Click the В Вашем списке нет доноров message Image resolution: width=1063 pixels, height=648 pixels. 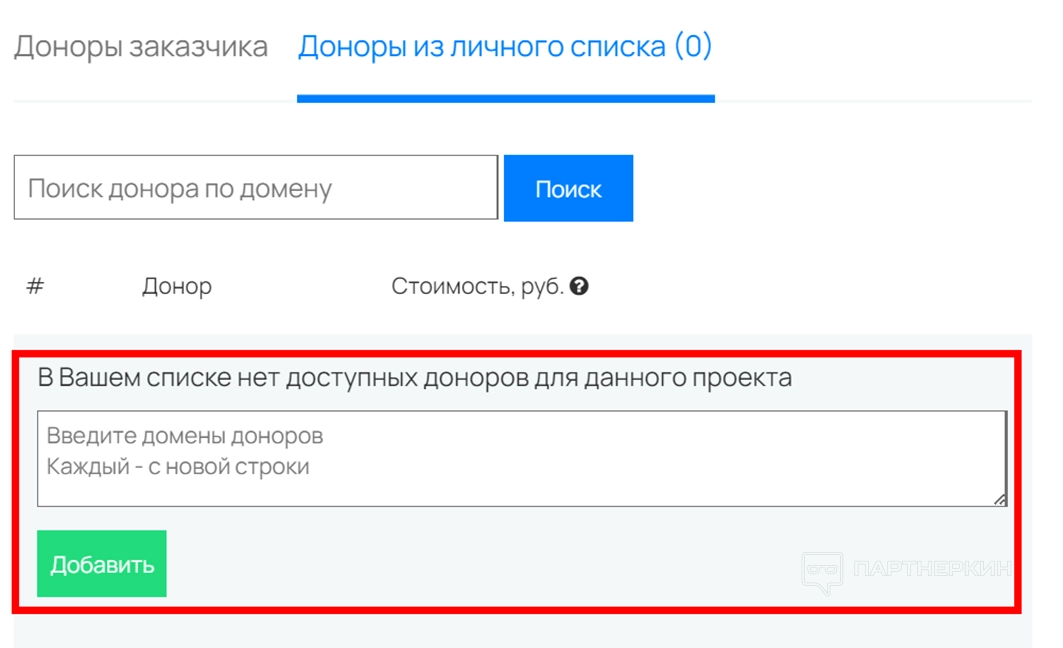tap(414, 378)
